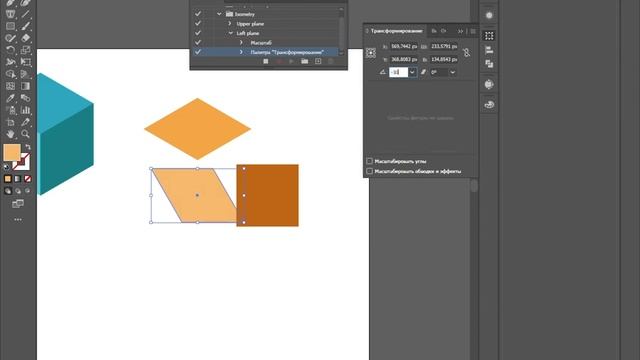Select the Eyedropper tool
Viewport: 640px width, 360px height.
point(11,98)
